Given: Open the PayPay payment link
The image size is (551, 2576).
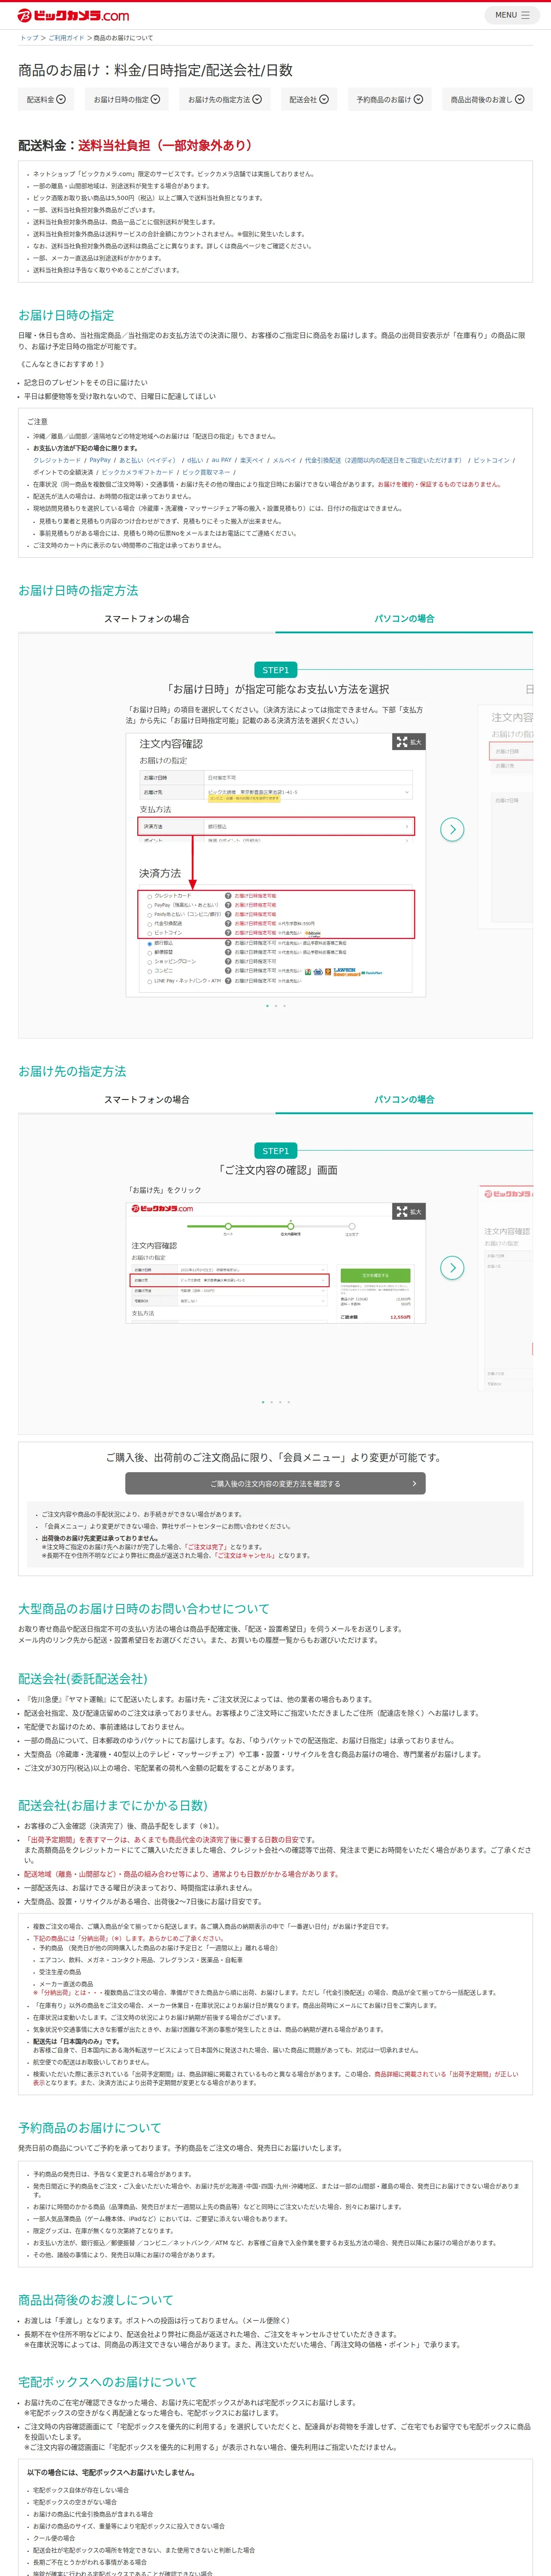Looking at the screenshot, I should pos(100,460).
